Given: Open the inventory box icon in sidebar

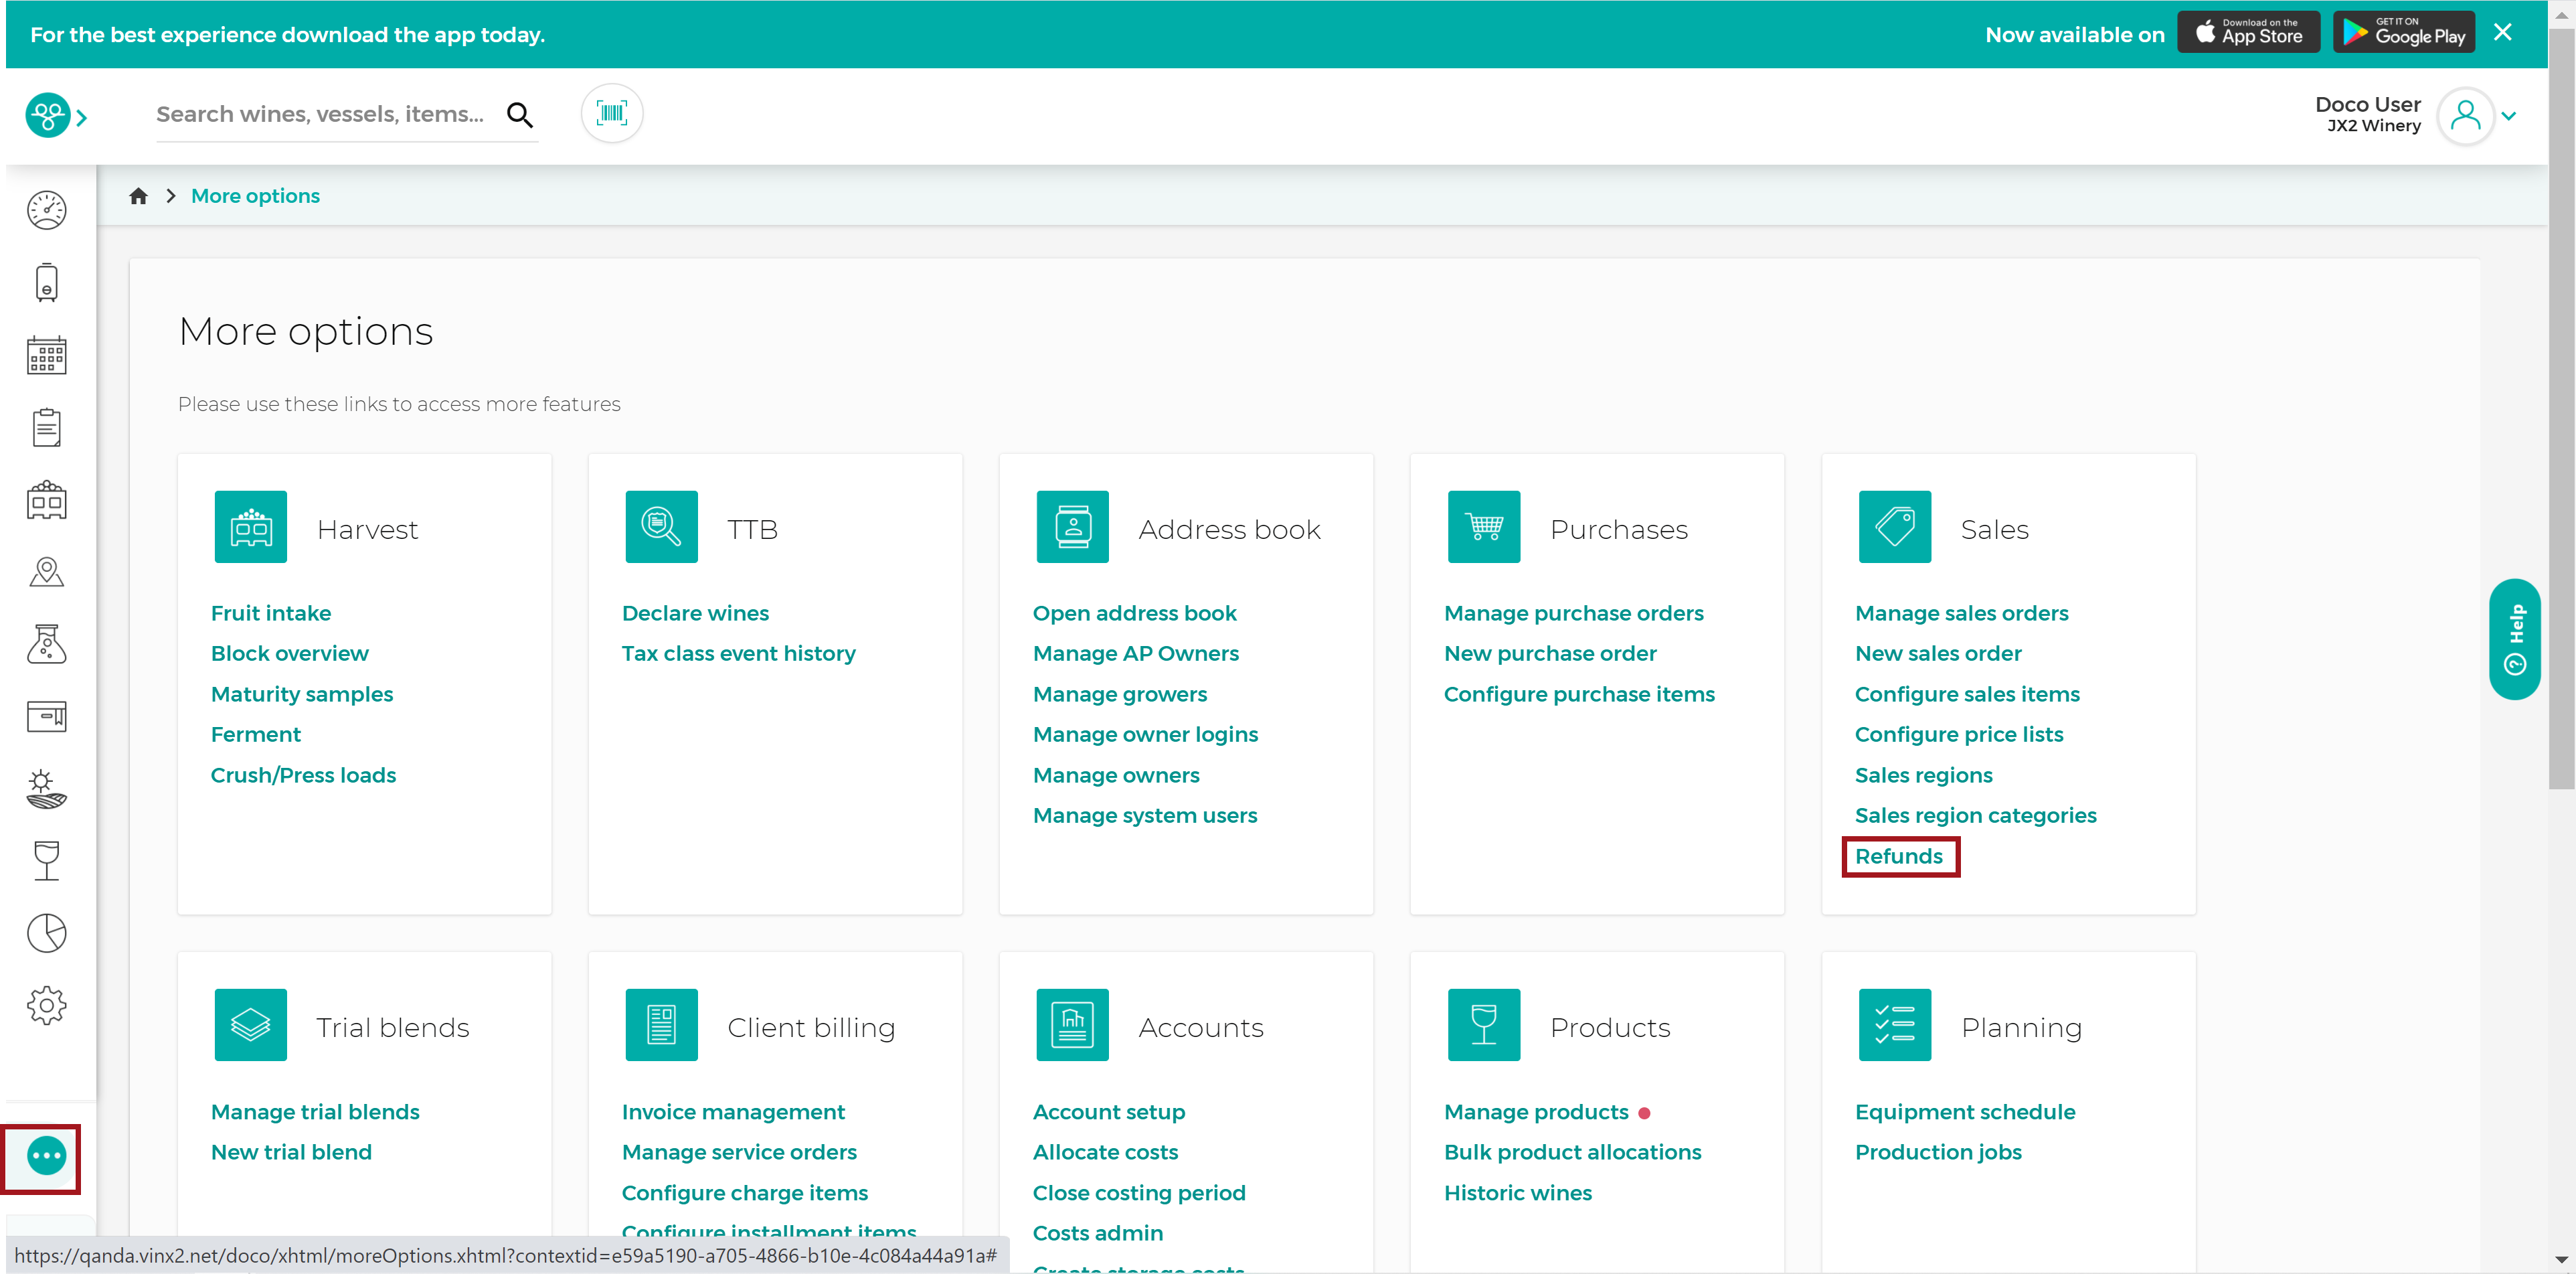Looking at the screenshot, I should click(47, 716).
